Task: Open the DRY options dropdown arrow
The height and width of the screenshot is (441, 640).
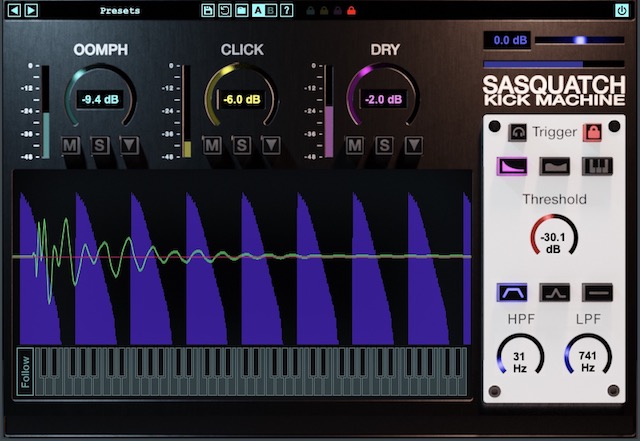Action: [411, 146]
